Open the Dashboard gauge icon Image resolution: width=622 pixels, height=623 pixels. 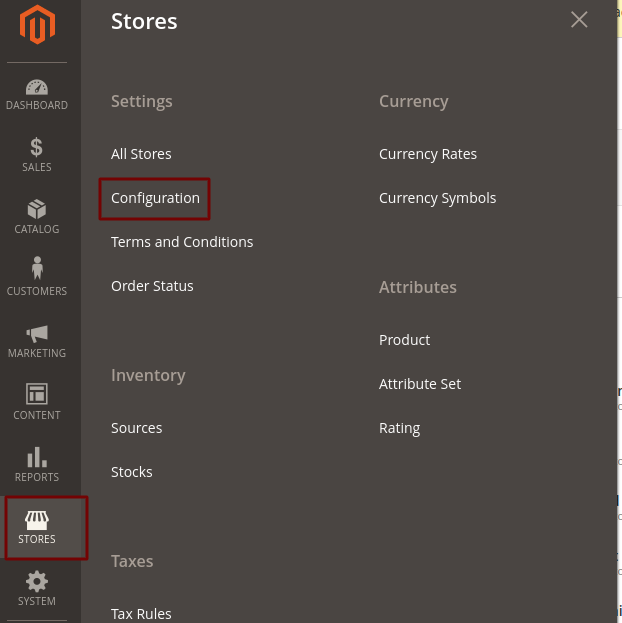[x=37, y=88]
